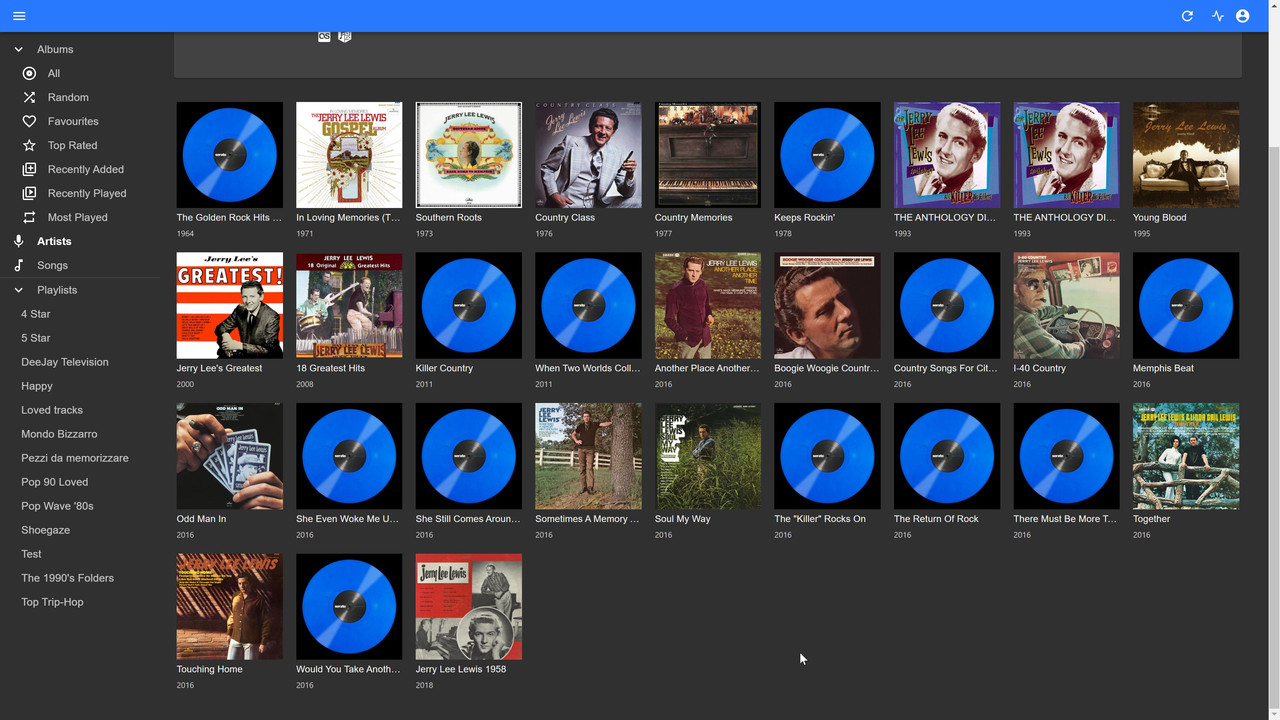Open the Country Class album cover
The height and width of the screenshot is (720, 1280).
(x=588, y=155)
